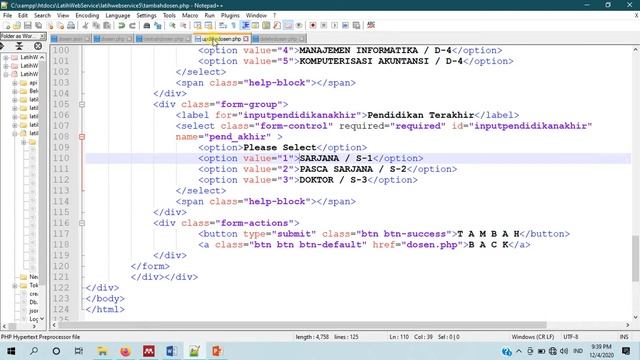Save the current file with the Save icon
Screen dimensions: 640x360
pyautogui.click(x=28, y=25)
